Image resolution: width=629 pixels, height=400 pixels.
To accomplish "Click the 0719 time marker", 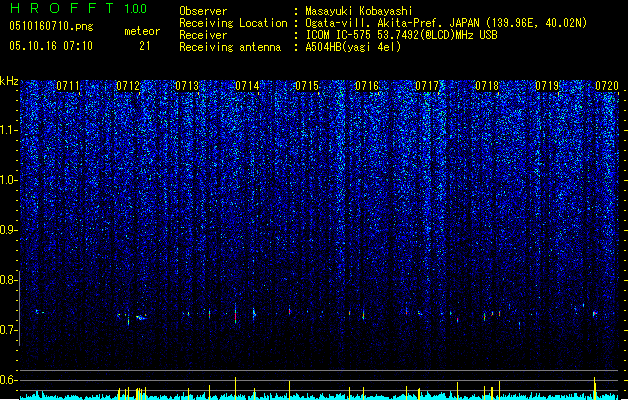I will coord(547,86).
